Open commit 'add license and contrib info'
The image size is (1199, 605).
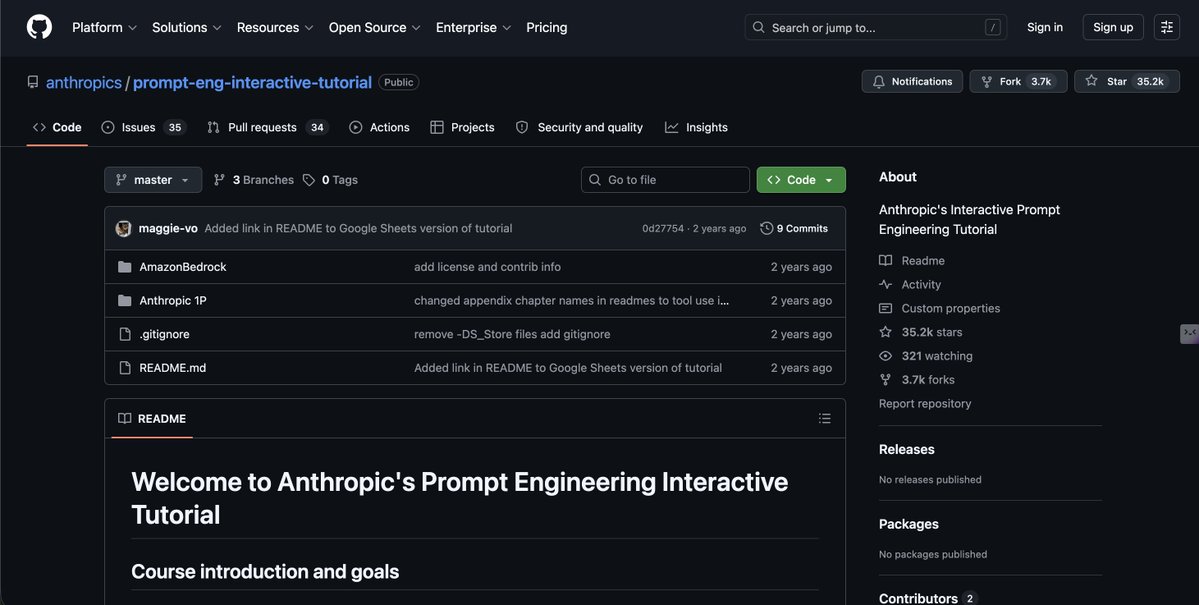(487, 267)
